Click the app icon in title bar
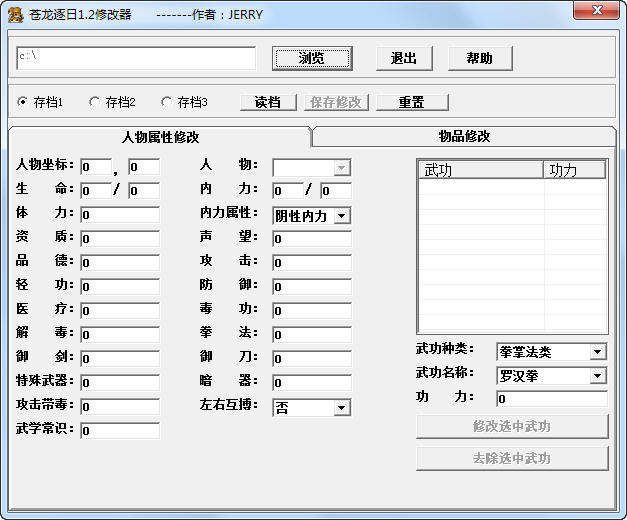627x520 pixels. coord(16,15)
